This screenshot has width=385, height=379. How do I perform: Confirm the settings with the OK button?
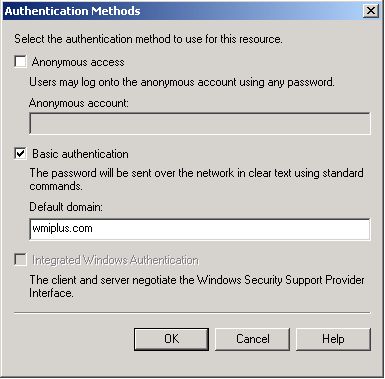(x=171, y=339)
